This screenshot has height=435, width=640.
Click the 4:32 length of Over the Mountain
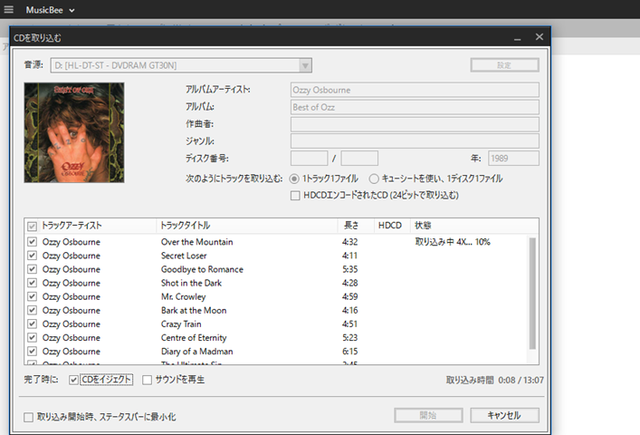(x=350, y=242)
